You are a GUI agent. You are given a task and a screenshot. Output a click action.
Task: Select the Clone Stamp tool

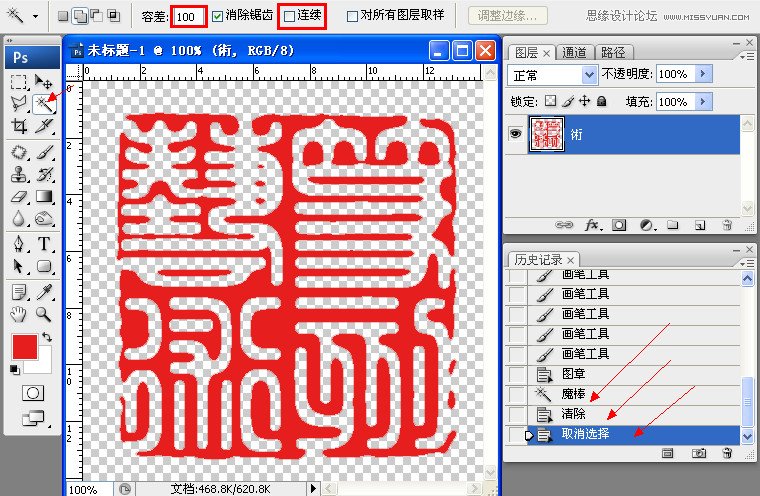click(18, 175)
